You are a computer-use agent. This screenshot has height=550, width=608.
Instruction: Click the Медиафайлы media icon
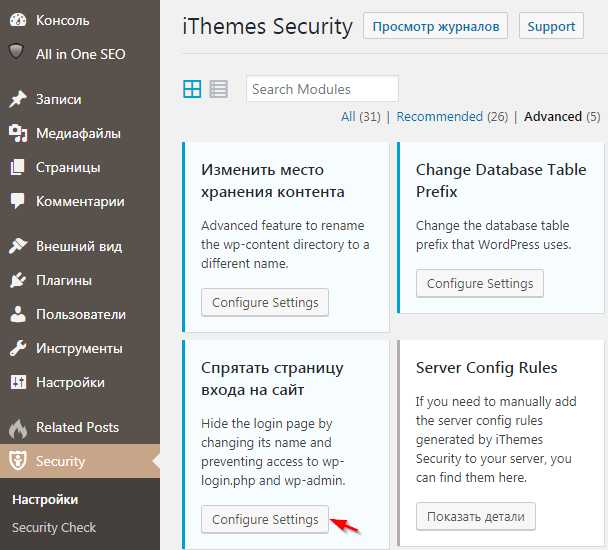coord(17,133)
